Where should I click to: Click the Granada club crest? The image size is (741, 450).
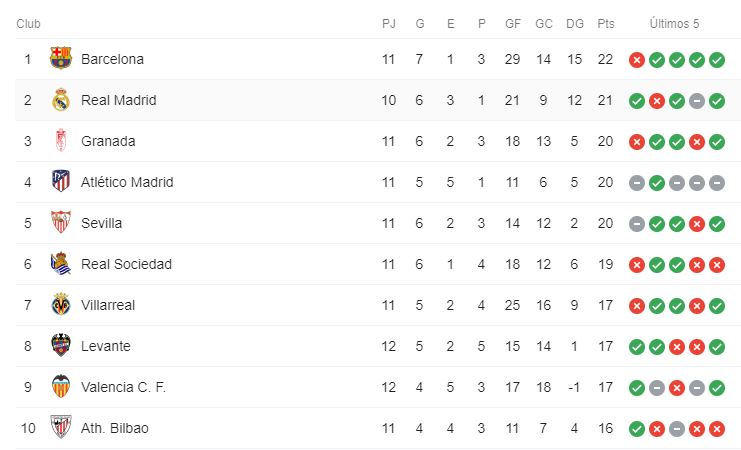(61, 141)
